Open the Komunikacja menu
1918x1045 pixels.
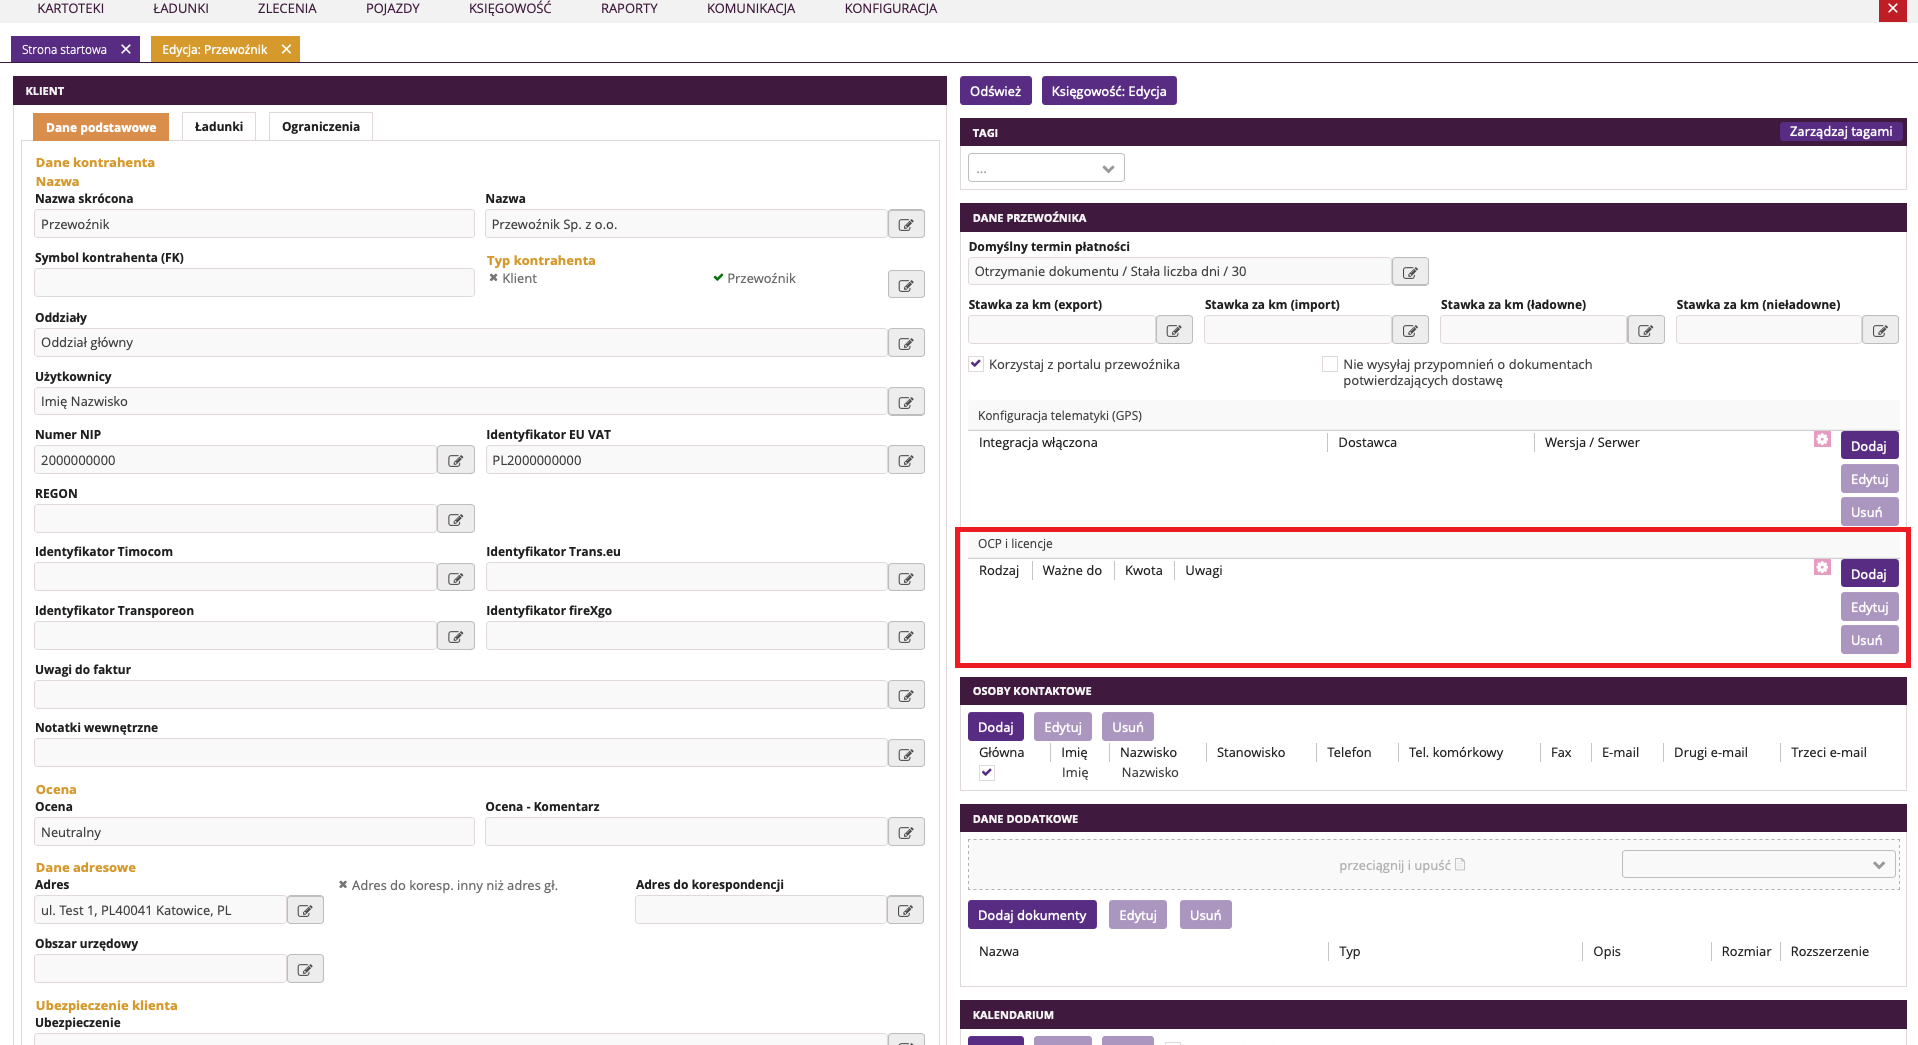(x=751, y=8)
